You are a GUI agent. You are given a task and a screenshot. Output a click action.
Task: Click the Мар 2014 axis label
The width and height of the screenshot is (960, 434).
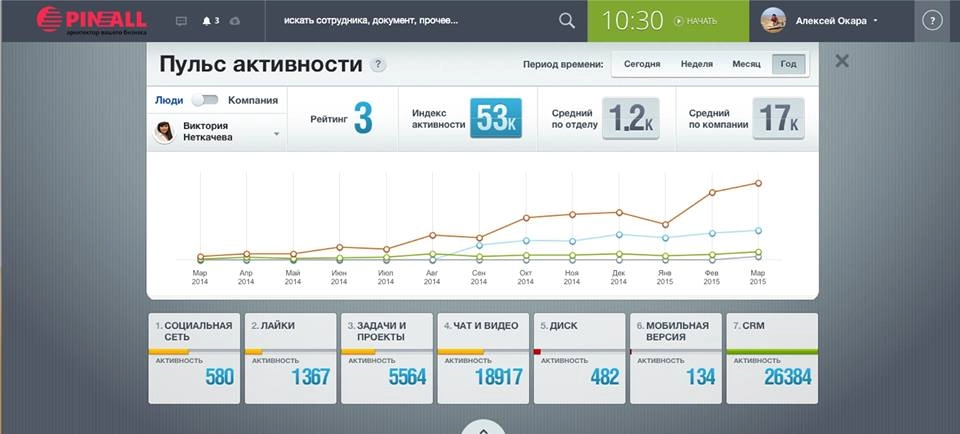click(200, 277)
